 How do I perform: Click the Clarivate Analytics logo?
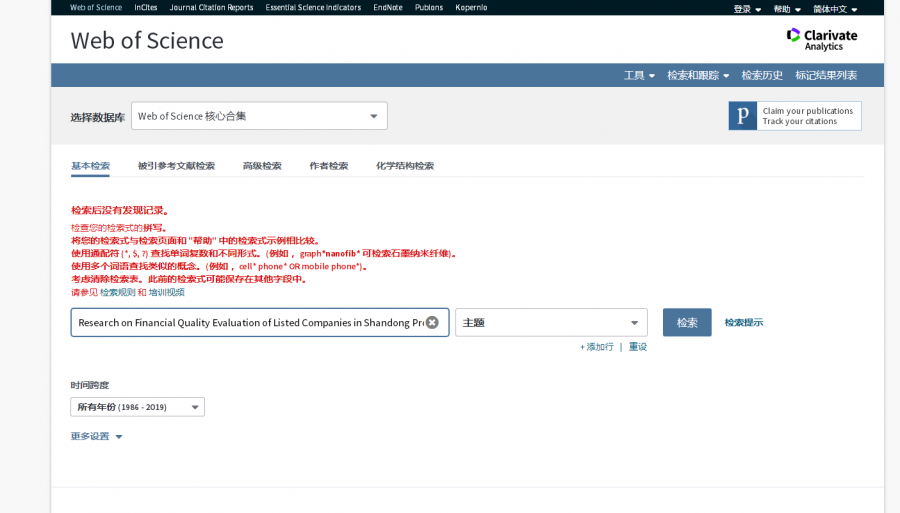coord(821,39)
